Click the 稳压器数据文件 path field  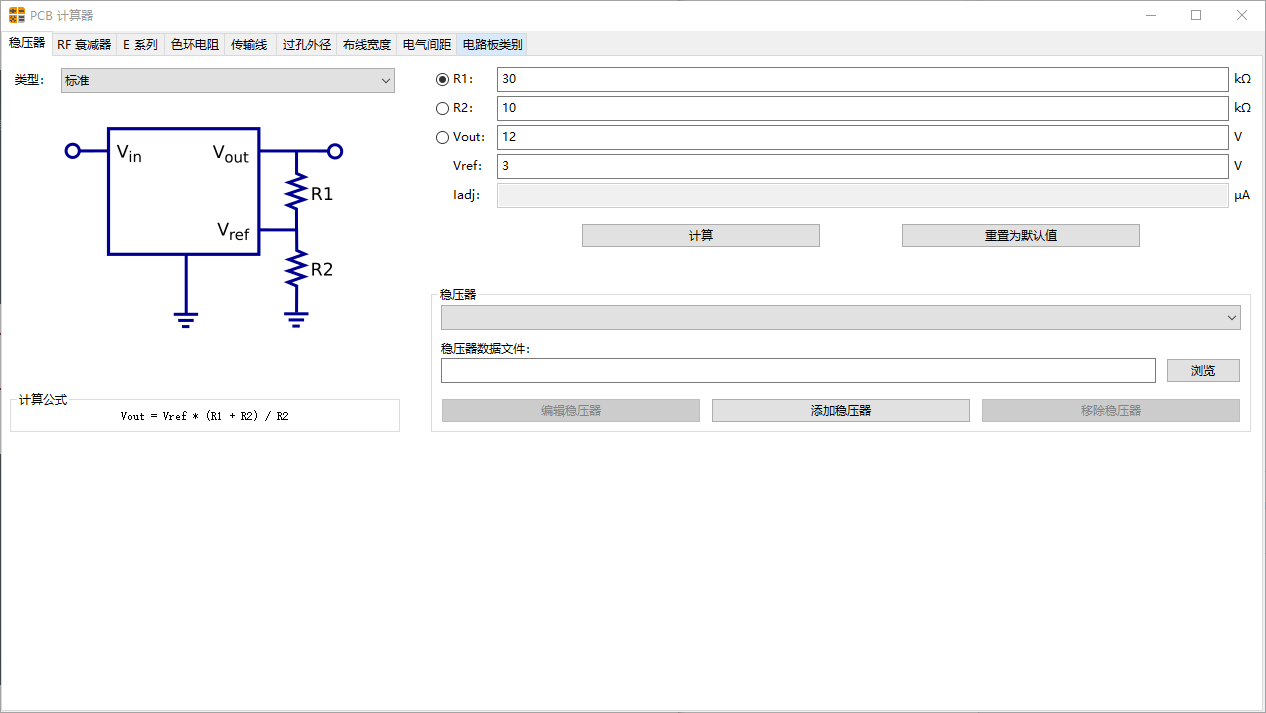click(x=797, y=371)
